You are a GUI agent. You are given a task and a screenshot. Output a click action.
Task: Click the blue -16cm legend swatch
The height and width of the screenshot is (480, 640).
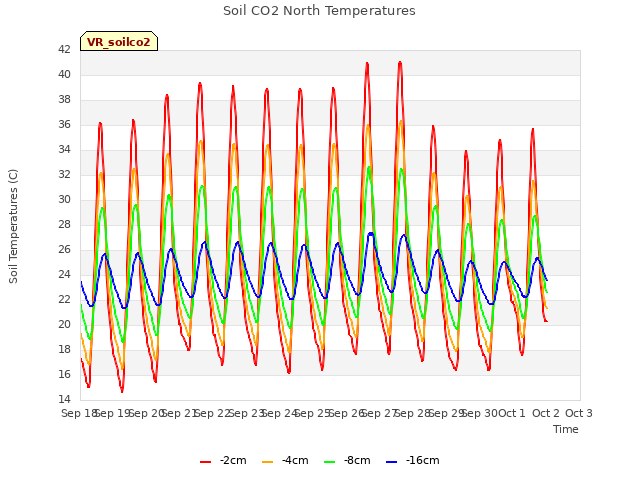(x=391, y=462)
